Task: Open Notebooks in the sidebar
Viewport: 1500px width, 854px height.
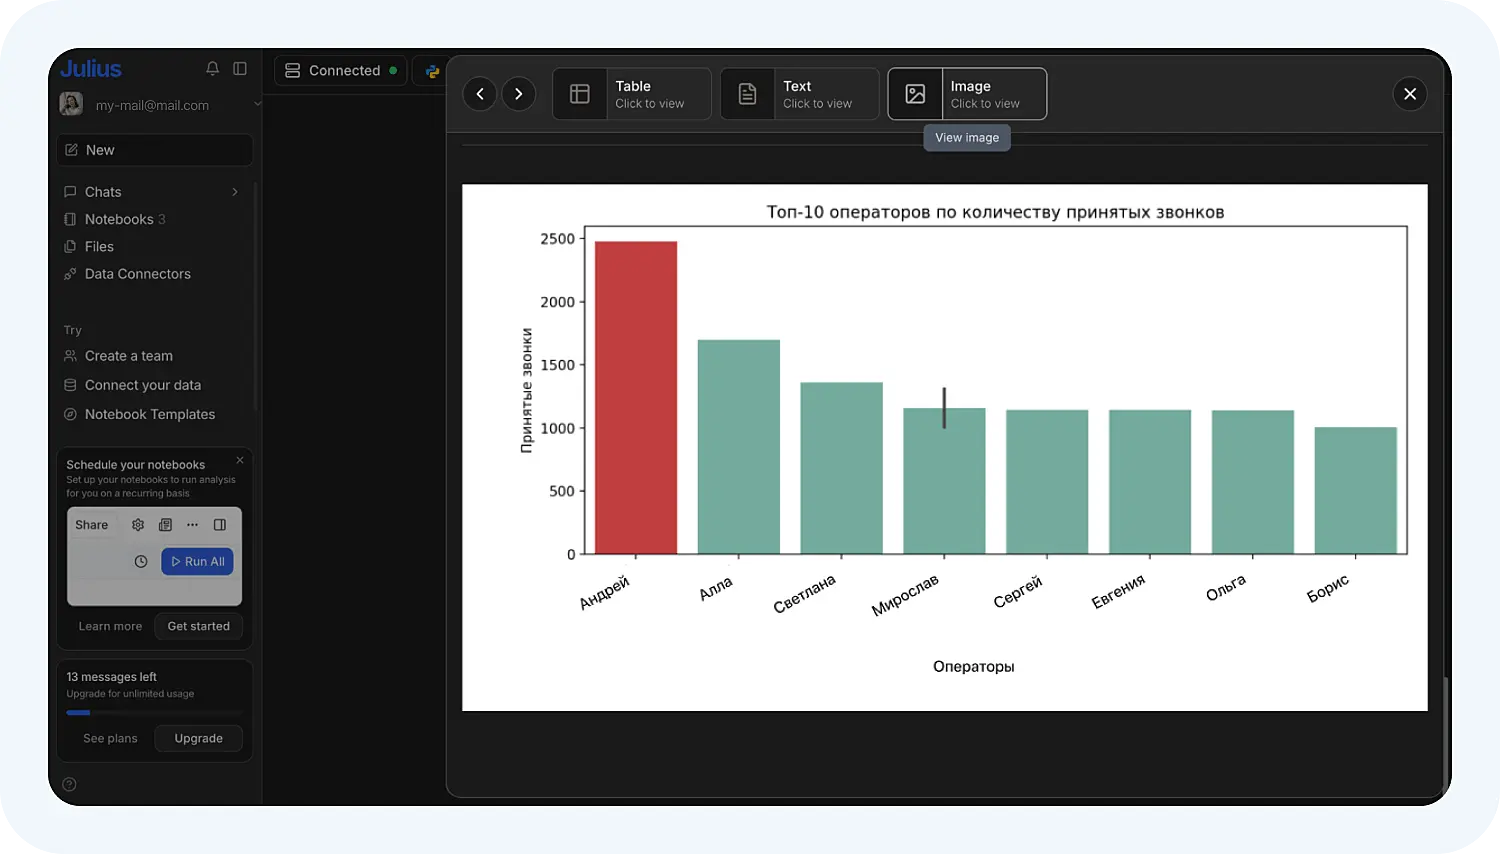Action: [x=119, y=219]
